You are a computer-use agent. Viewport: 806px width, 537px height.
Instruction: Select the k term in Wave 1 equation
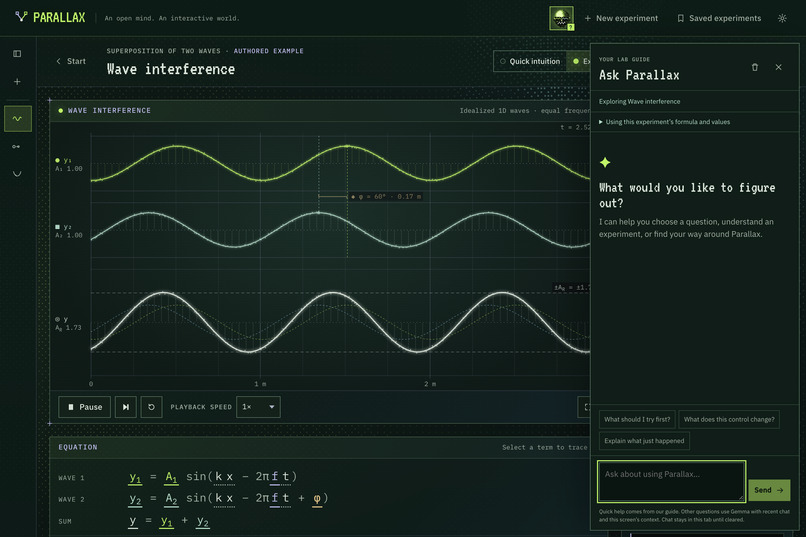[x=218, y=477]
